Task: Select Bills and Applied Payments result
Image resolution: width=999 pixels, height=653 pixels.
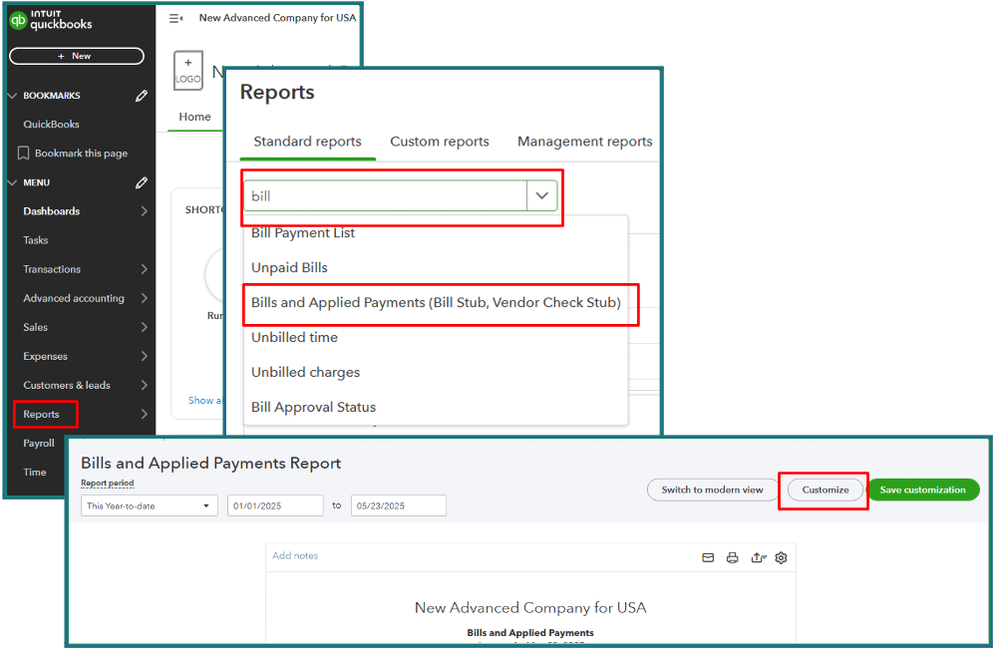Action: click(x=436, y=303)
